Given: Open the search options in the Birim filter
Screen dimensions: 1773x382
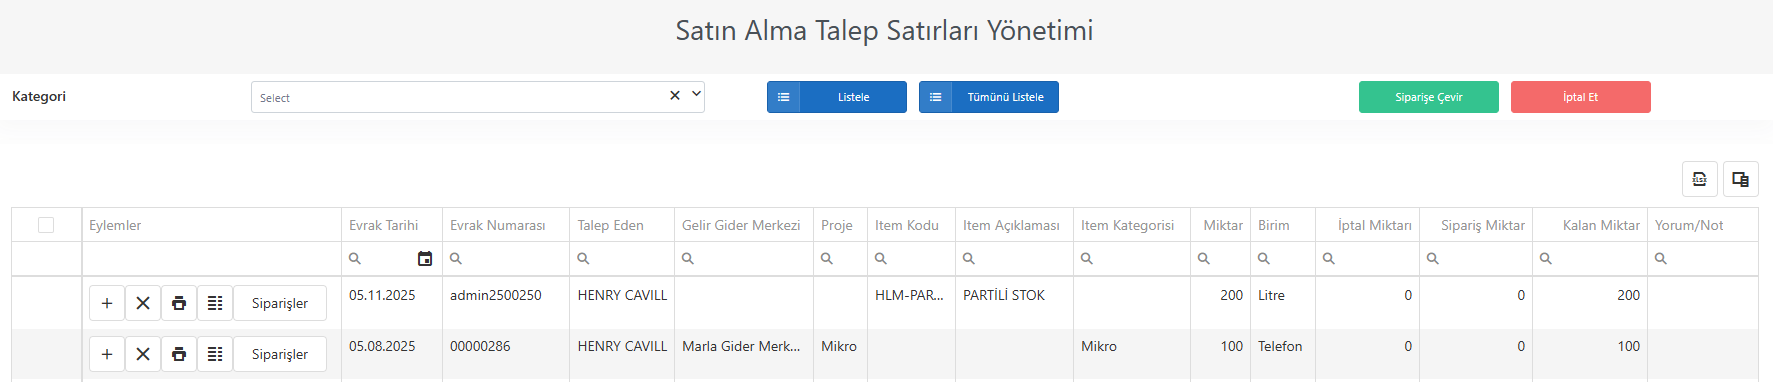Looking at the screenshot, I should [1264, 259].
